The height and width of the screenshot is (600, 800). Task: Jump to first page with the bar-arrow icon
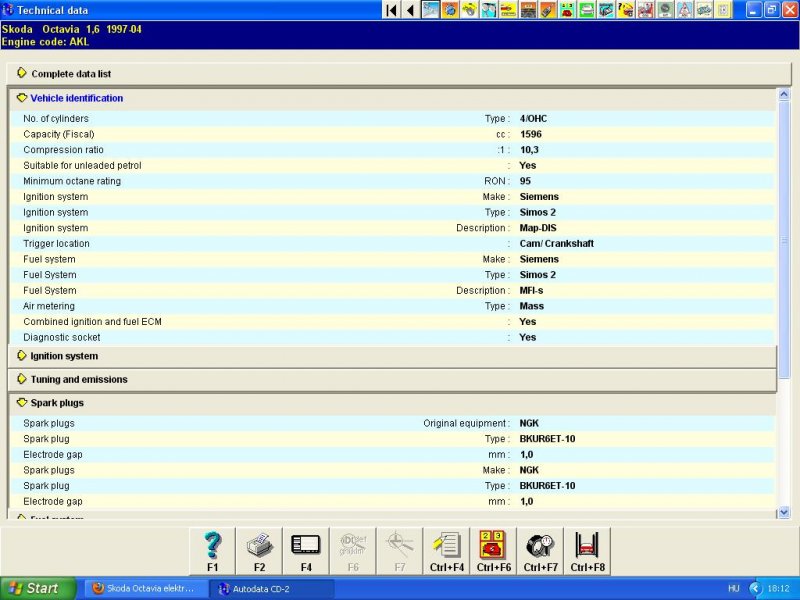coord(392,10)
